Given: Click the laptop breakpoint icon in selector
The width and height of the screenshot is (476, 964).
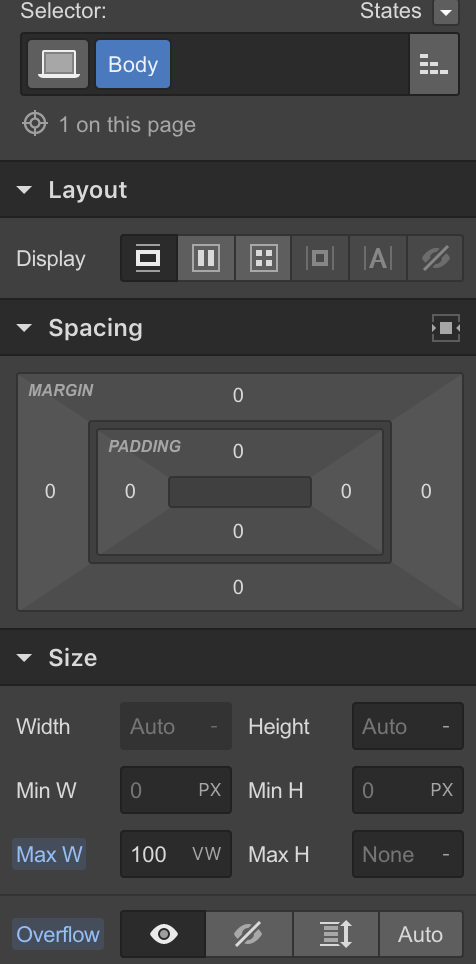Looking at the screenshot, I should coord(58,64).
